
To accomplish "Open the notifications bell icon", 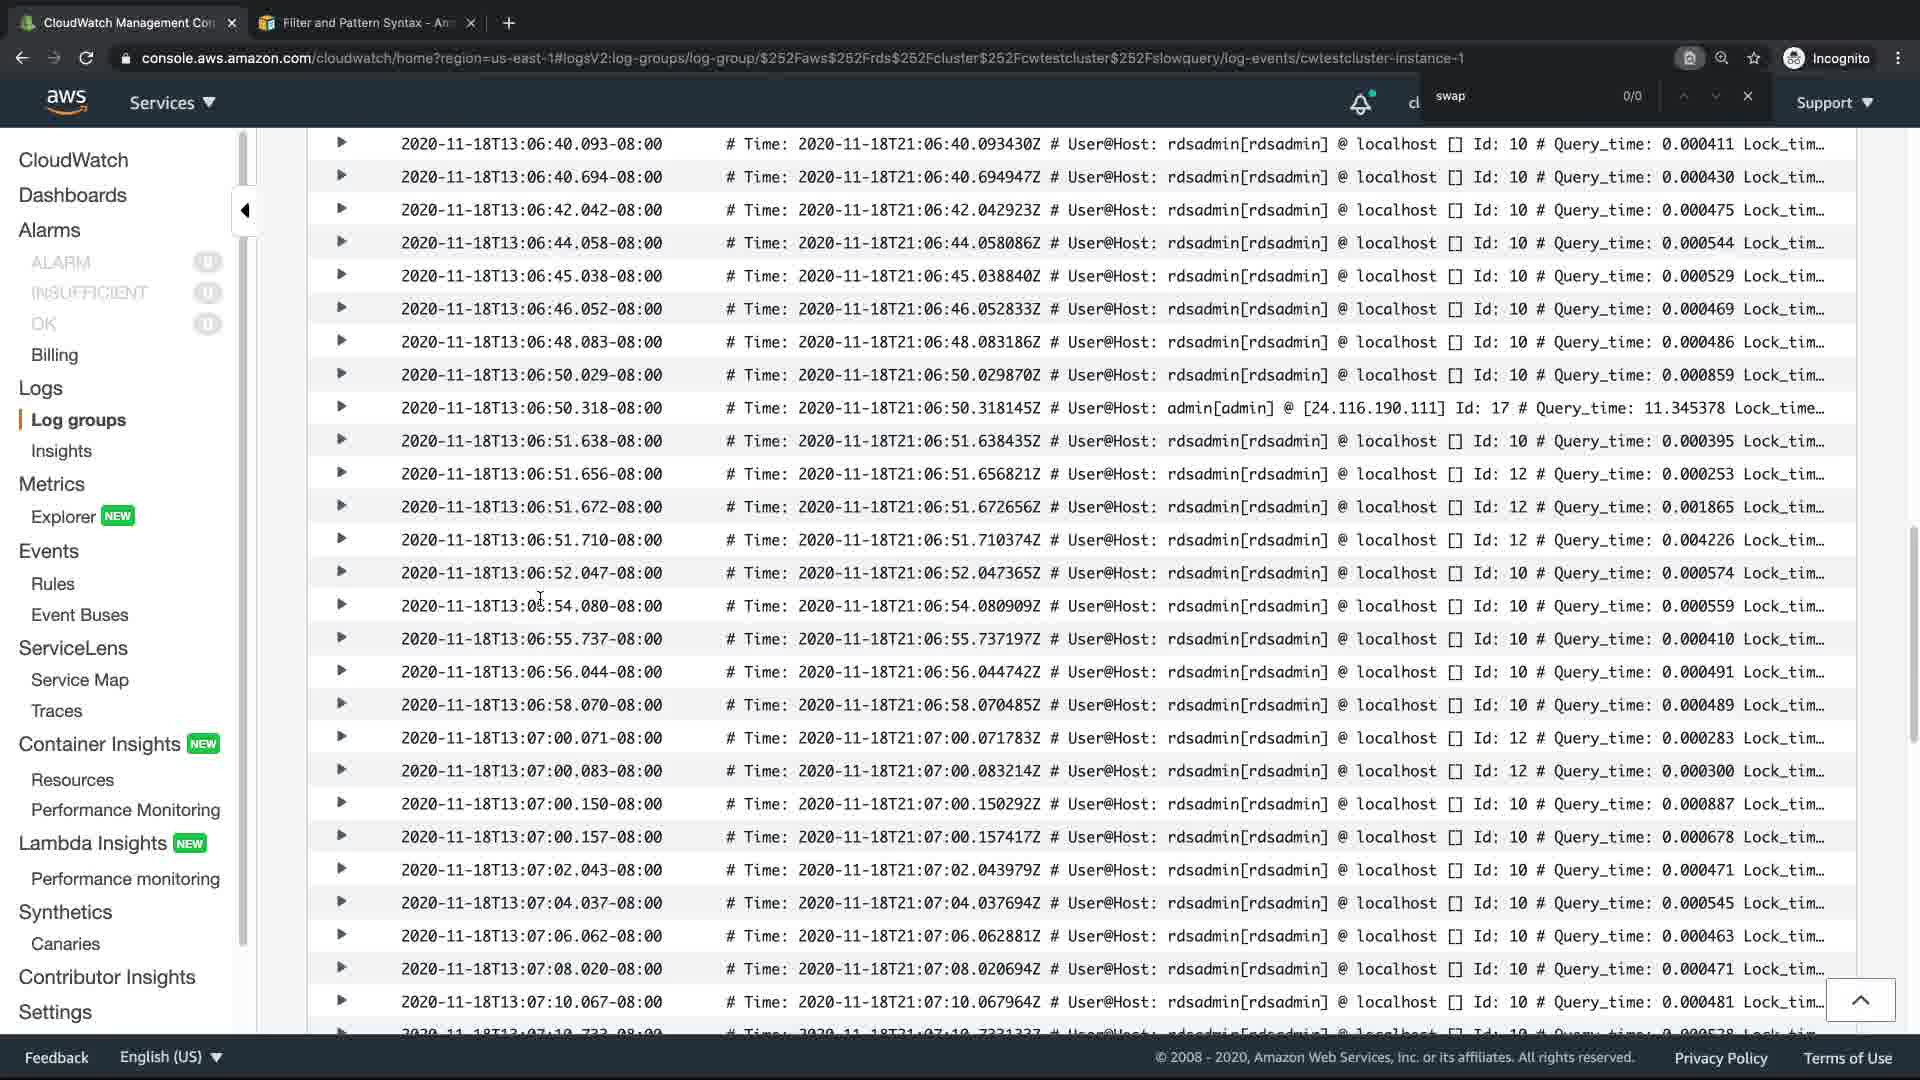I will [x=1360, y=103].
